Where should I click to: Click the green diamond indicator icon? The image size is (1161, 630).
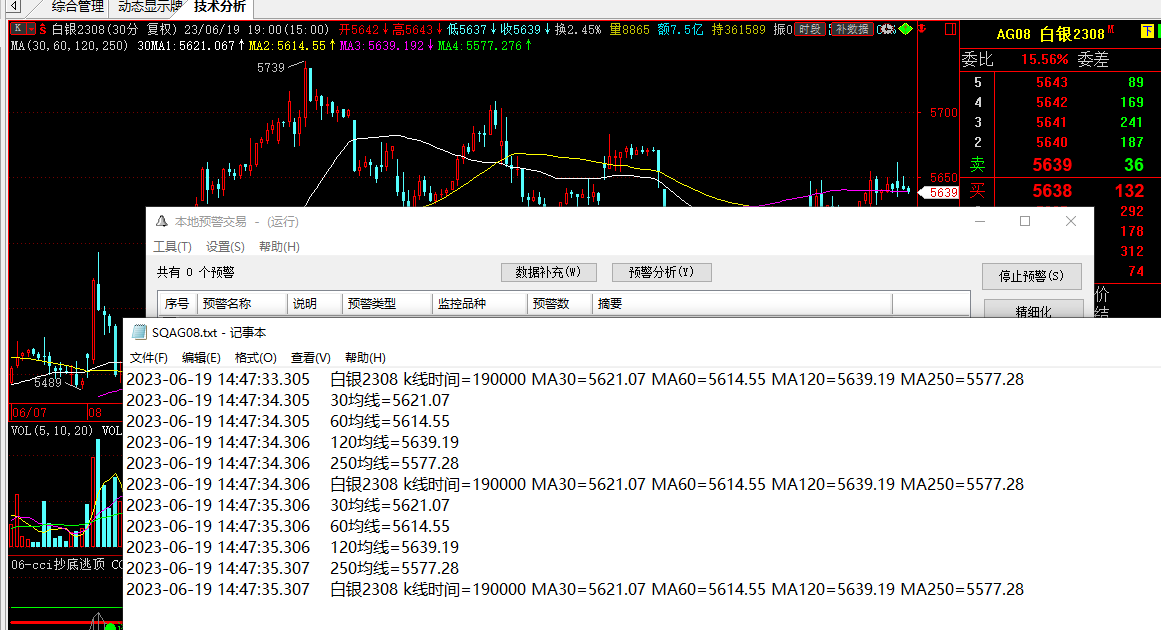click(x=905, y=29)
